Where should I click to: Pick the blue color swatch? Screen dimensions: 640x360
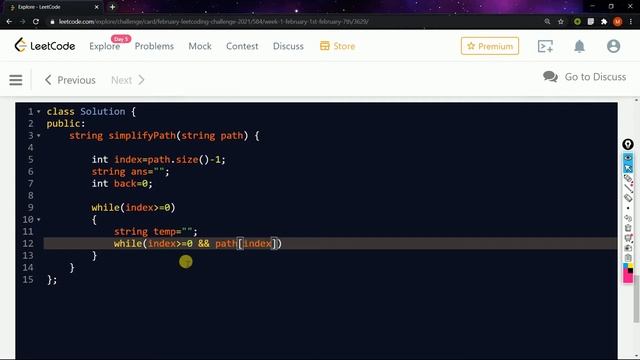coord(625,266)
